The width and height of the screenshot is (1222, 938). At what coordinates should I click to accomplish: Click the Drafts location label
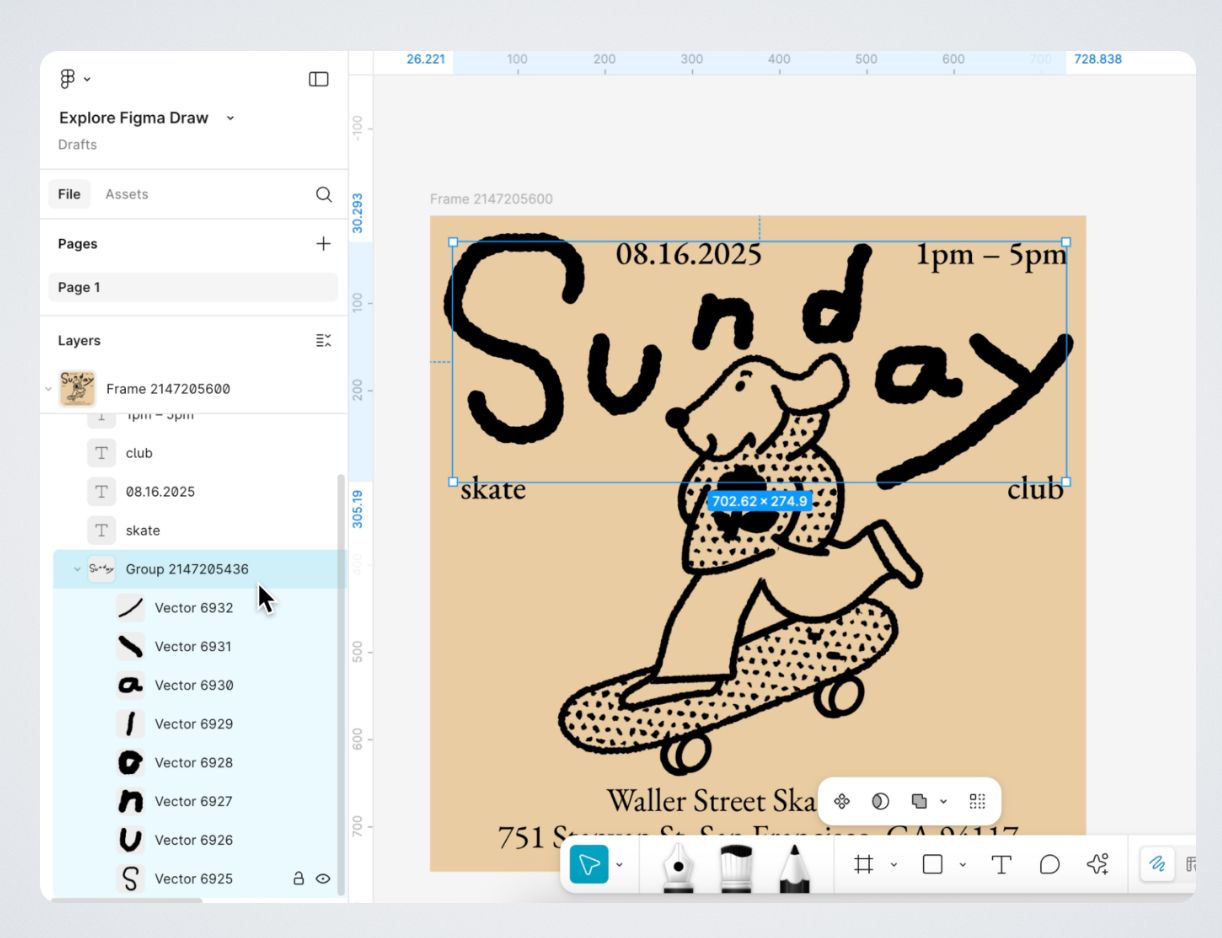[x=77, y=144]
